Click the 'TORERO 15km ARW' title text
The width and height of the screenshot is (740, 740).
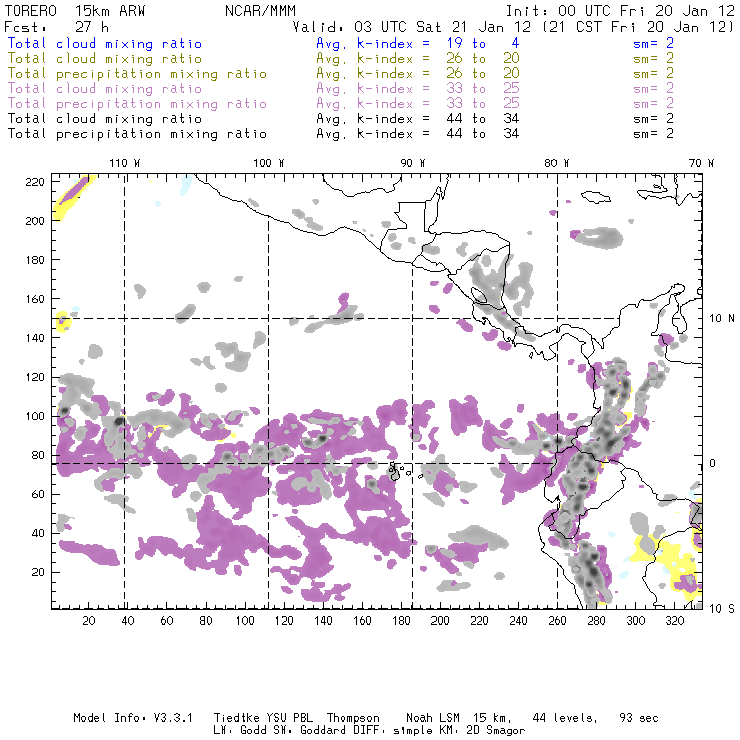[x=75, y=11]
